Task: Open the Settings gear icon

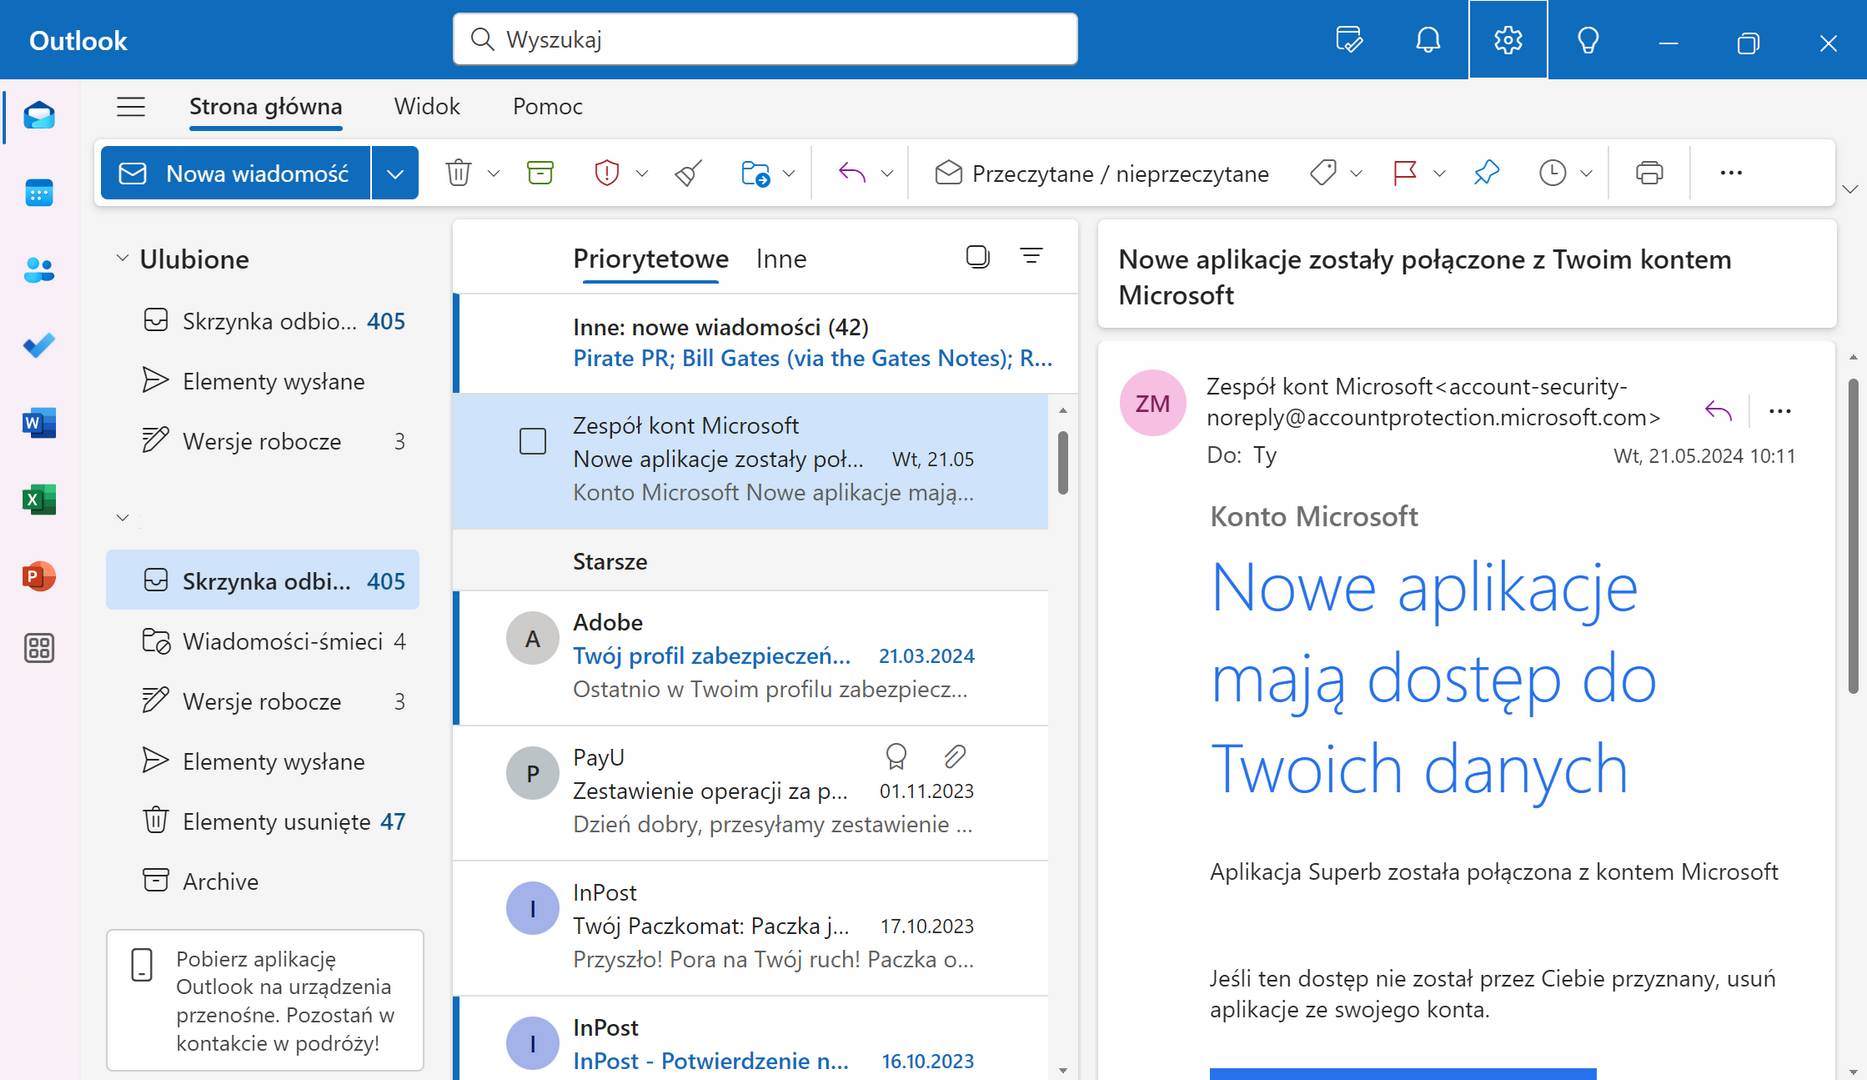Action: coord(1508,40)
